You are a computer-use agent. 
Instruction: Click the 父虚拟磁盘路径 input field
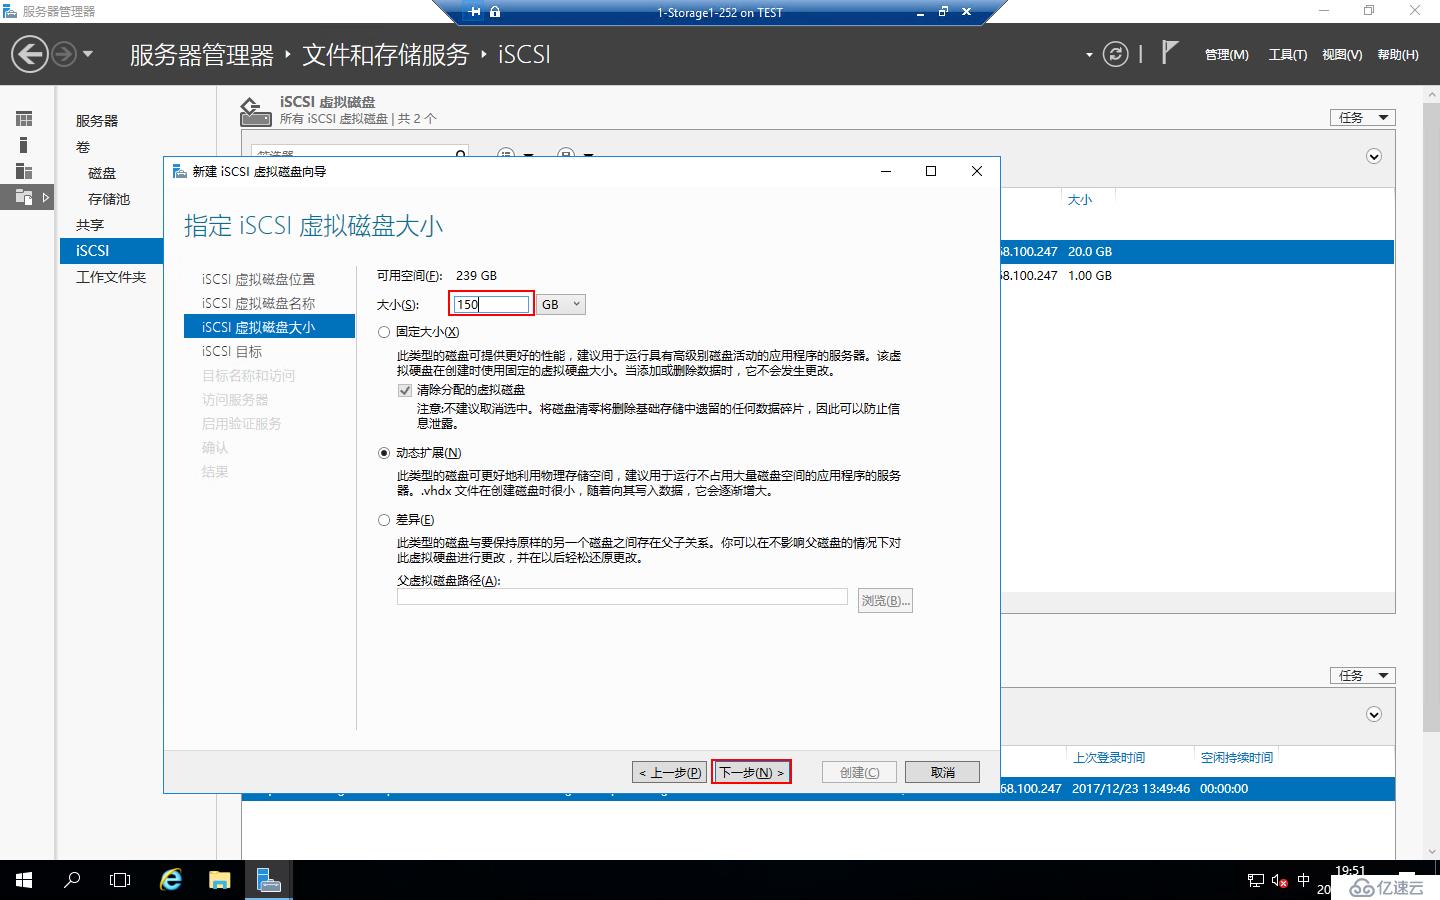[x=622, y=597]
